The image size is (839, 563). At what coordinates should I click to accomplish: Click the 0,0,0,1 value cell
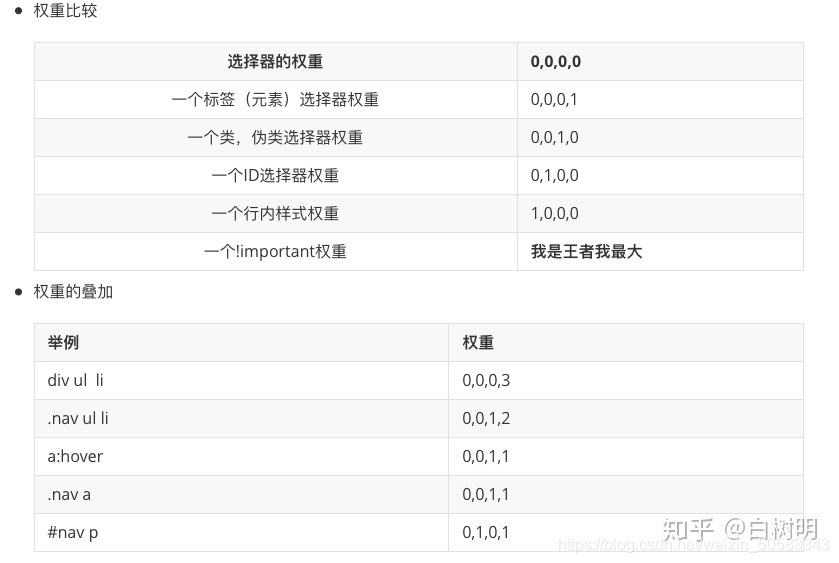660,100
